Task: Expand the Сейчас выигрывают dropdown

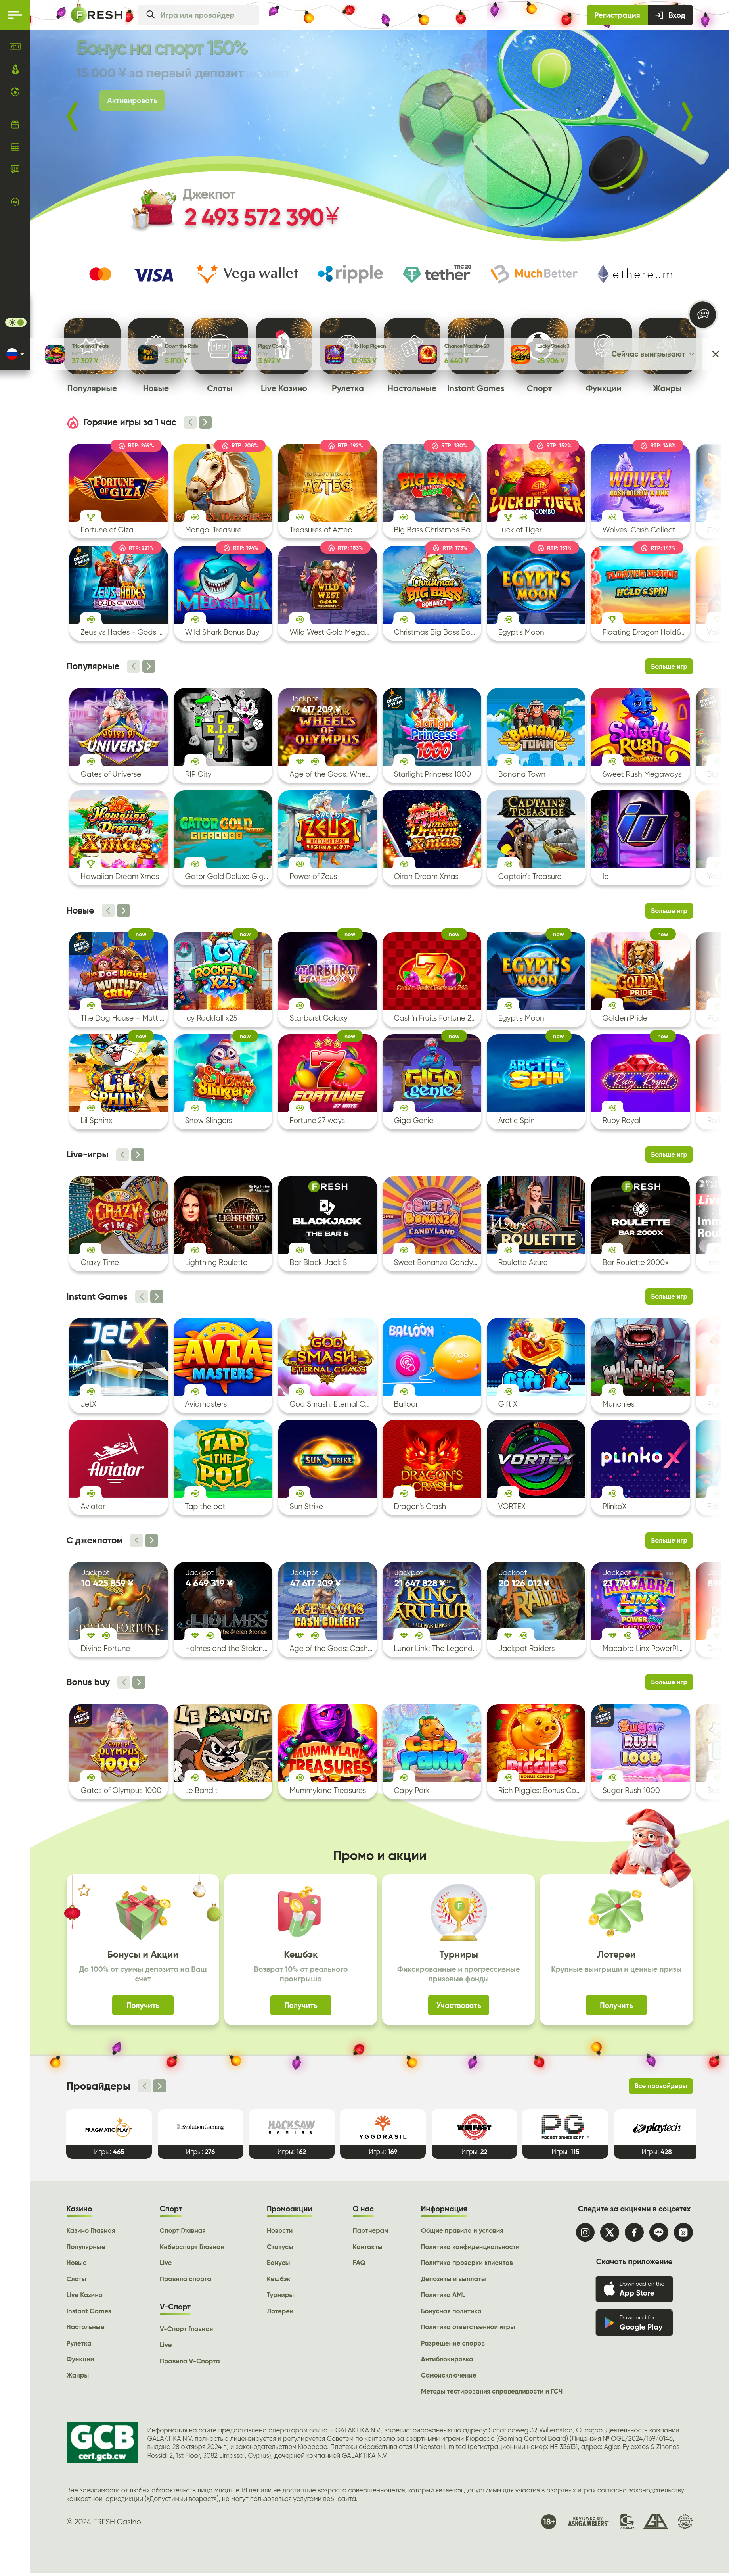Action: (x=652, y=354)
